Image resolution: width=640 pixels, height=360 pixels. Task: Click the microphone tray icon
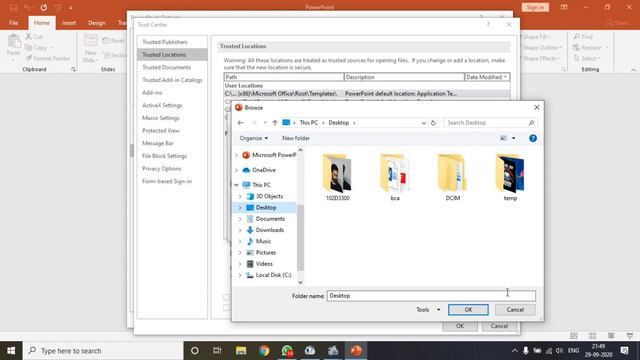526,351
